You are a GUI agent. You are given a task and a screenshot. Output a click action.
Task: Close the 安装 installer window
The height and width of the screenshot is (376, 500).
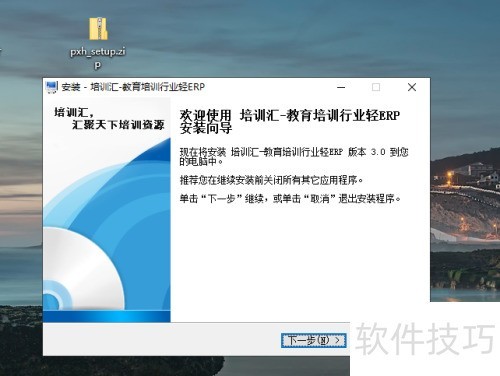pos(412,87)
